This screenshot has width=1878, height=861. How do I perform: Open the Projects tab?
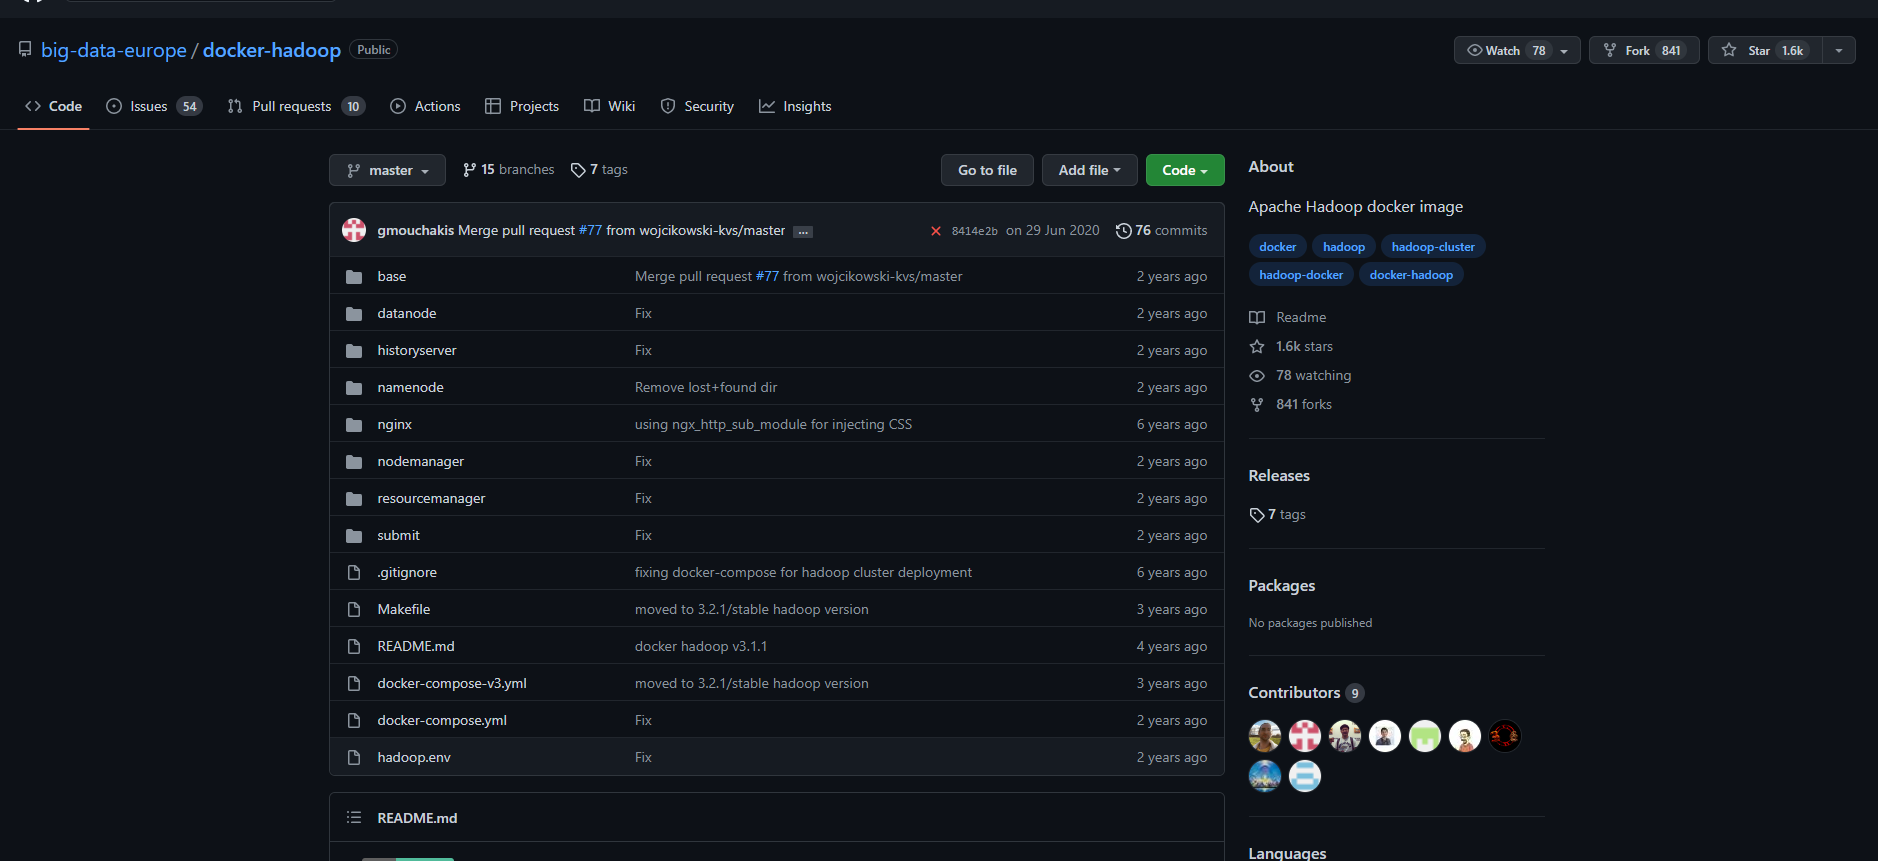tap(522, 106)
